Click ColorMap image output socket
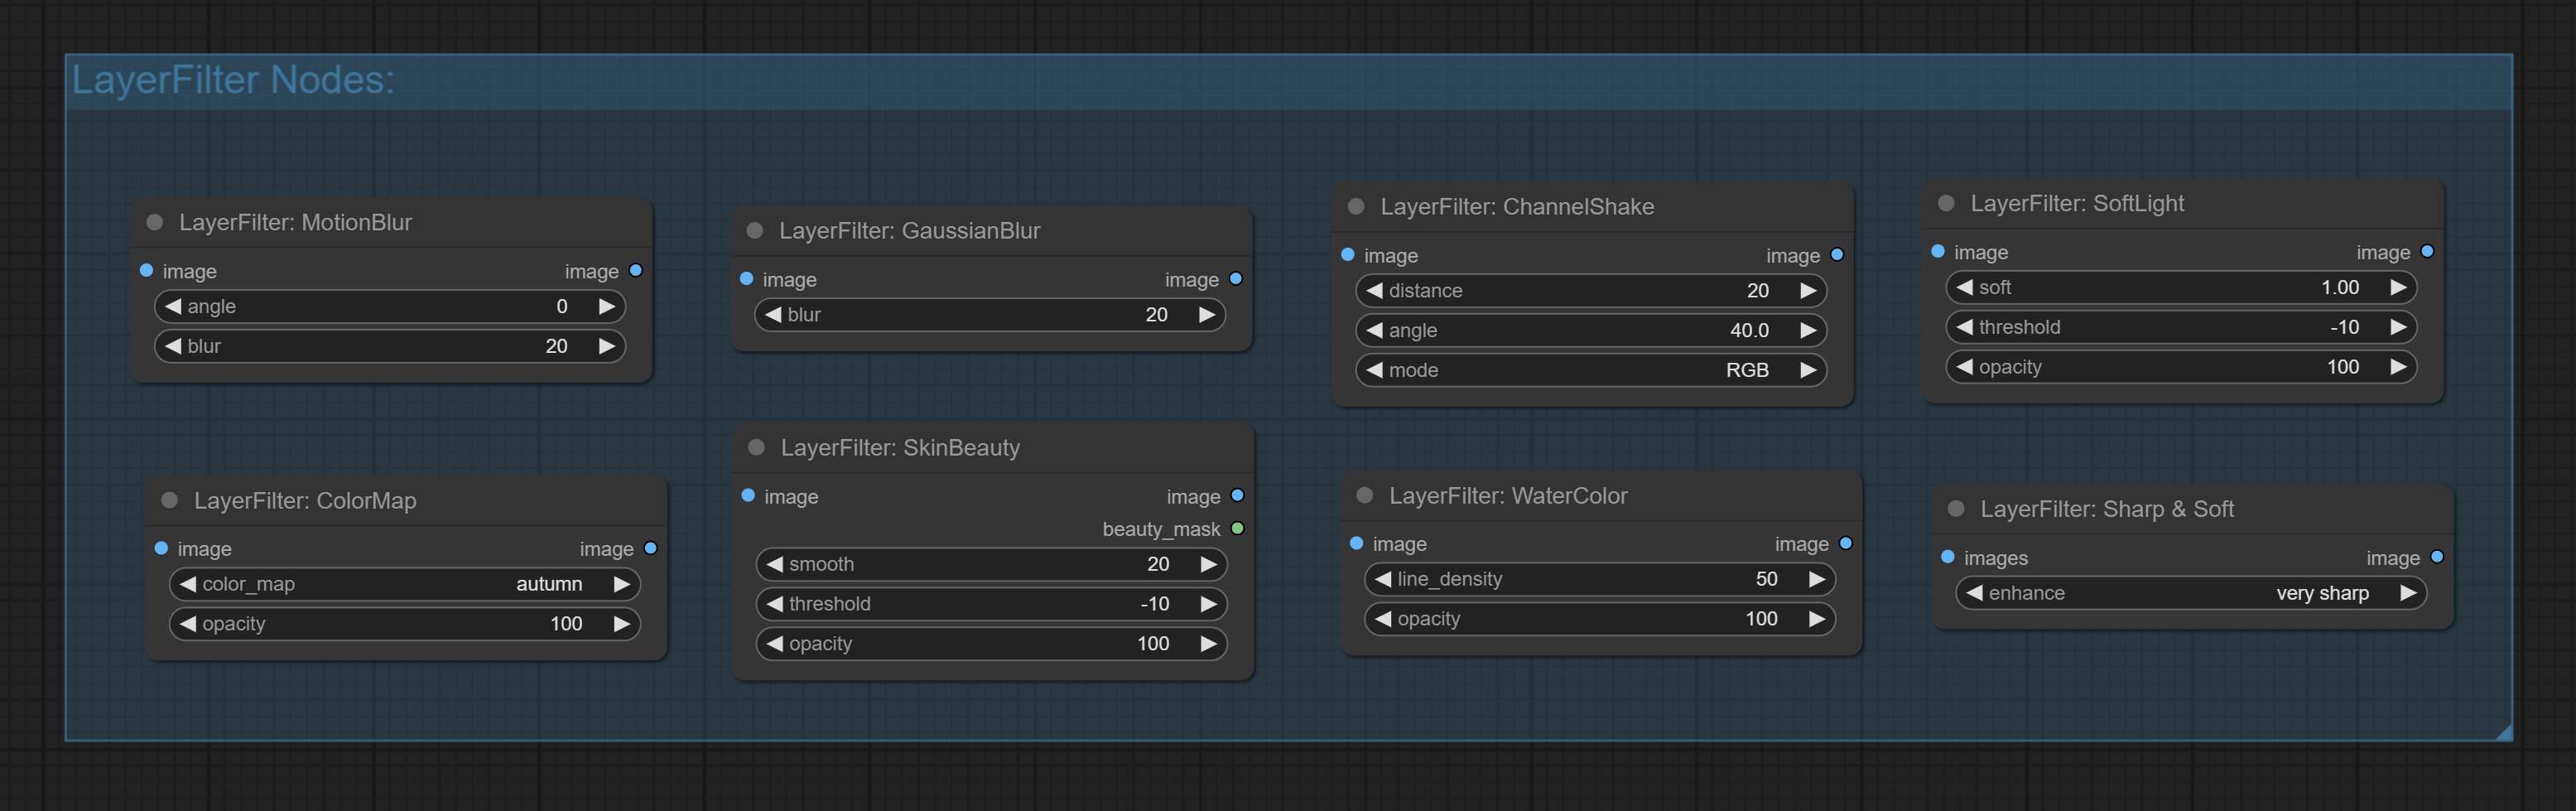Image resolution: width=2576 pixels, height=811 pixels. pos(651,548)
